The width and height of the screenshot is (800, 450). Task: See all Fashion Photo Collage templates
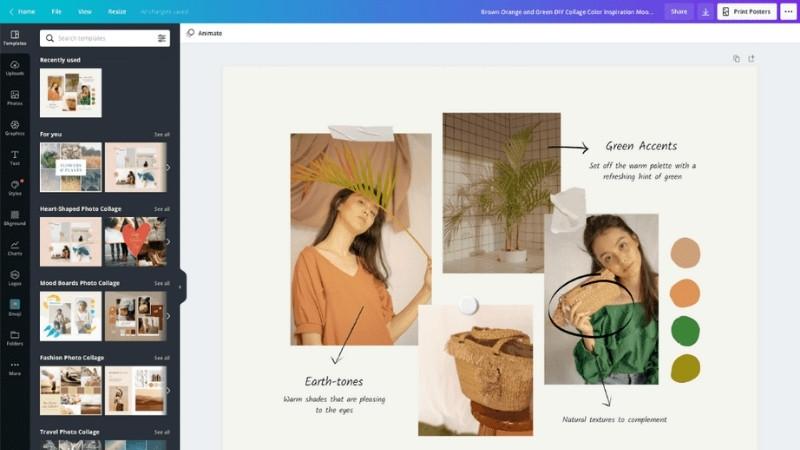pos(162,358)
